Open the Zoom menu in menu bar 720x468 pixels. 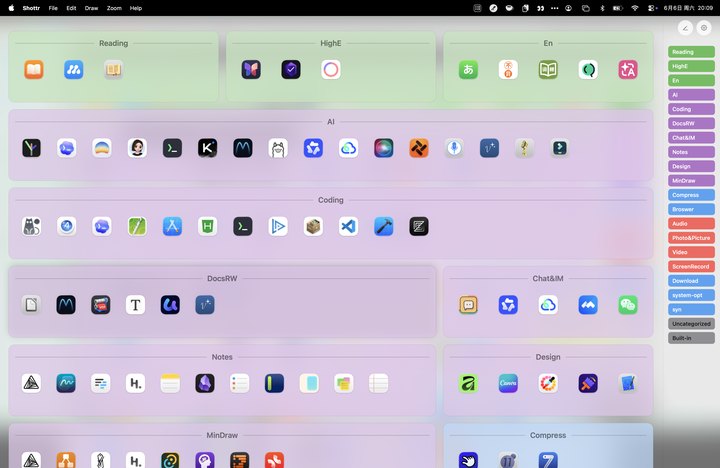point(114,8)
